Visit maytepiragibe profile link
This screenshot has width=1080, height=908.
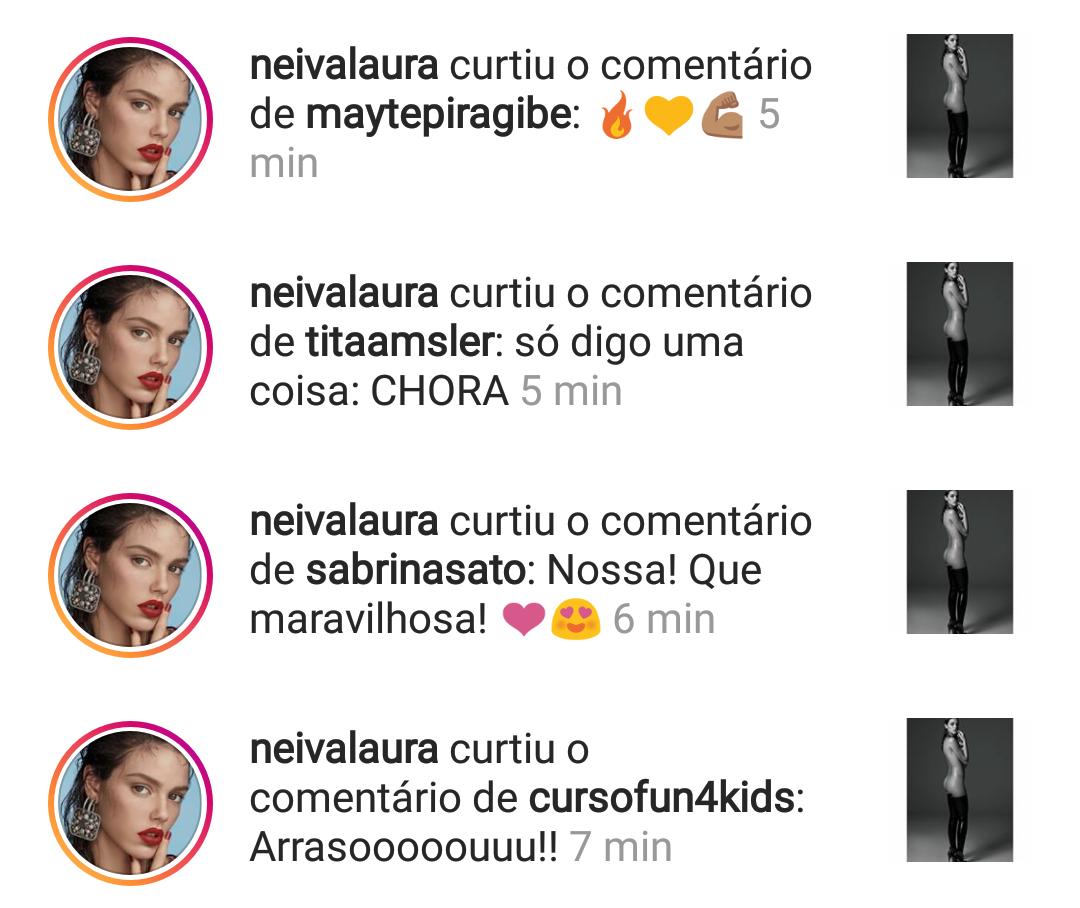pyautogui.click(x=438, y=115)
